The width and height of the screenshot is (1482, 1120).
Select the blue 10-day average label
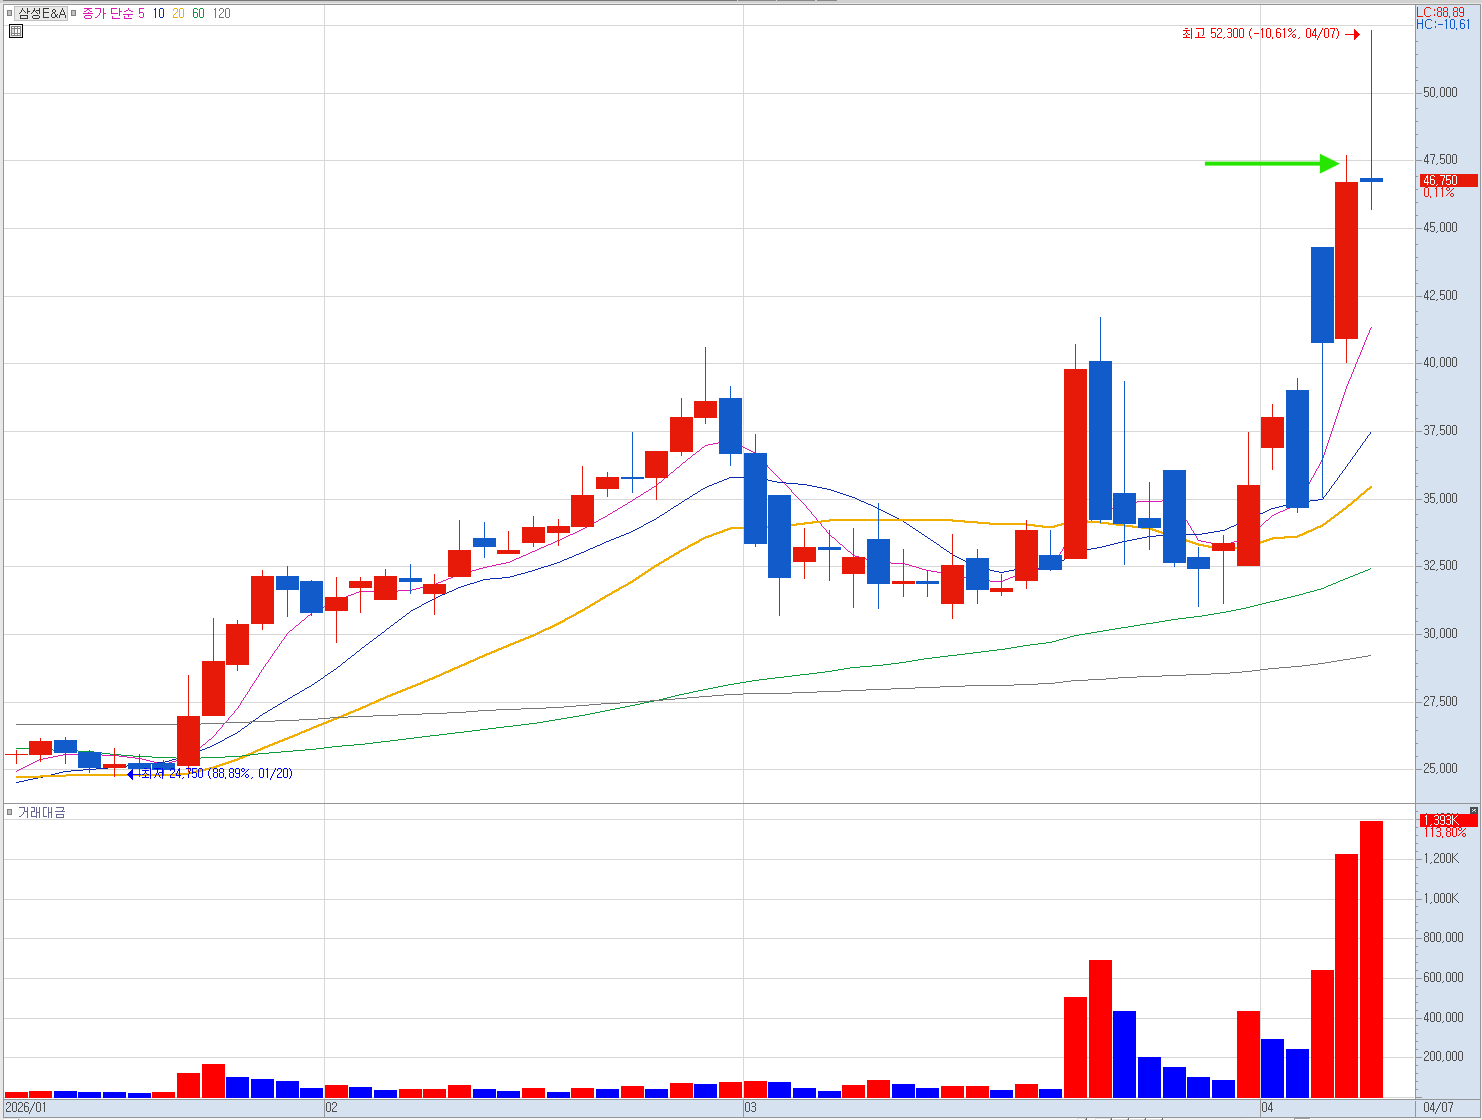click(x=158, y=13)
